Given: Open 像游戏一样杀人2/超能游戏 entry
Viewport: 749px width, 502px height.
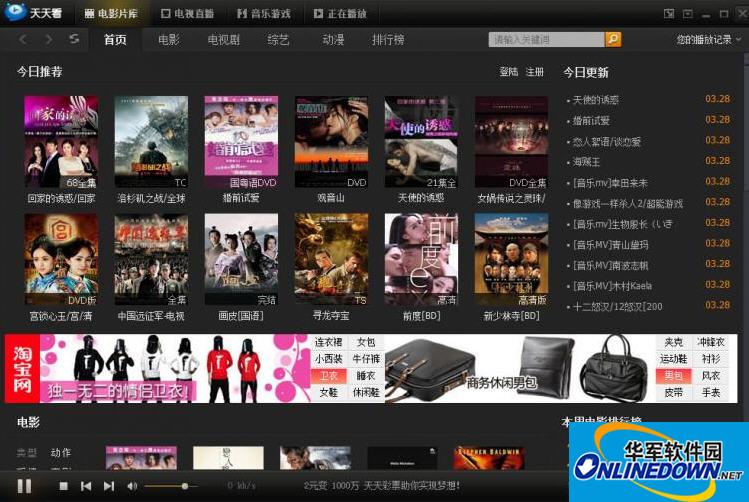Looking at the screenshot, I should click(x=628, y=203).
